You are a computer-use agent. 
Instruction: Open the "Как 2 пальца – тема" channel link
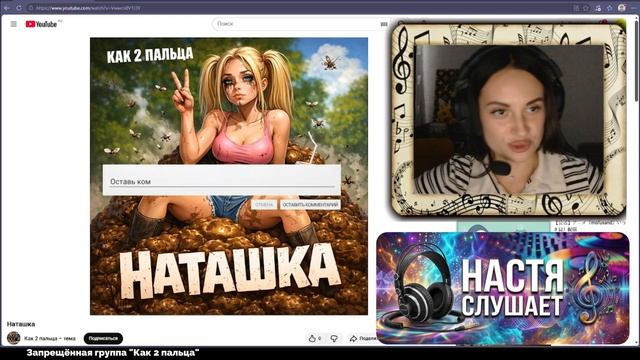tap(50, 338)
